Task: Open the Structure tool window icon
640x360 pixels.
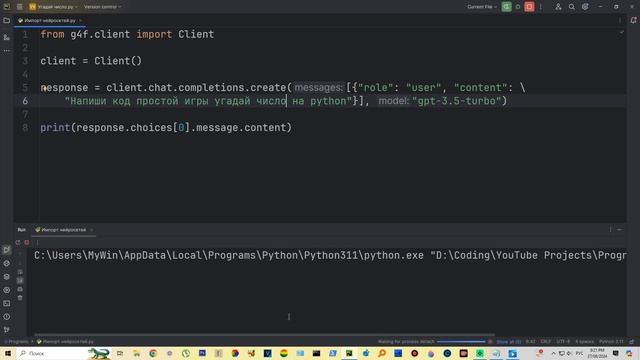Action: click(x=7, y=37)
